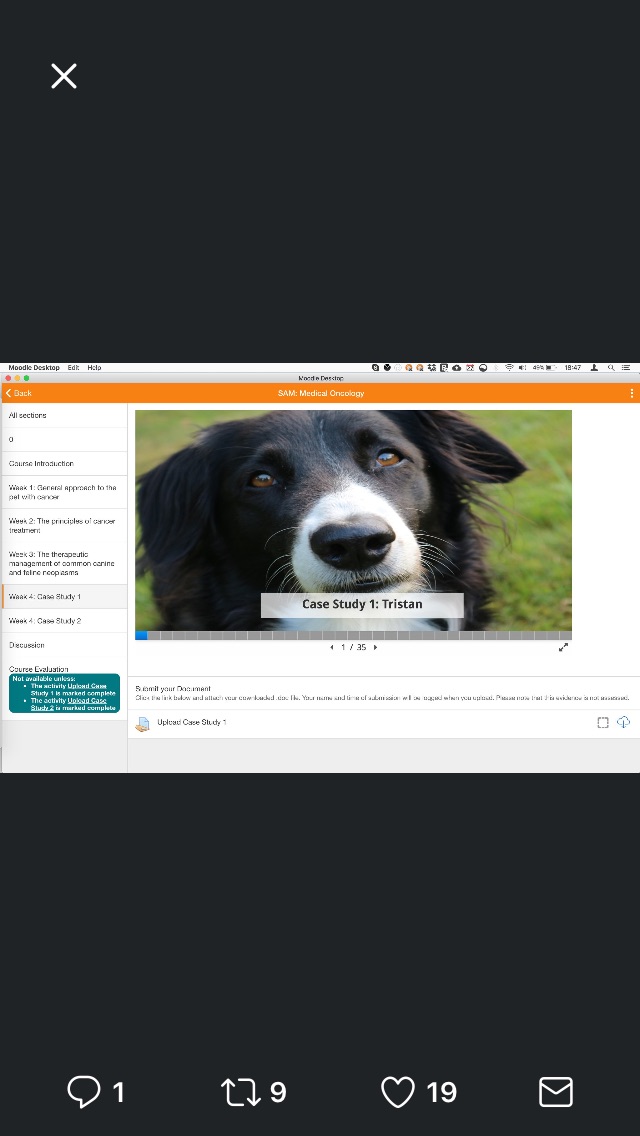
Task: Reply to the tweet via speech bubble icon
Action: coord(83,1091)
